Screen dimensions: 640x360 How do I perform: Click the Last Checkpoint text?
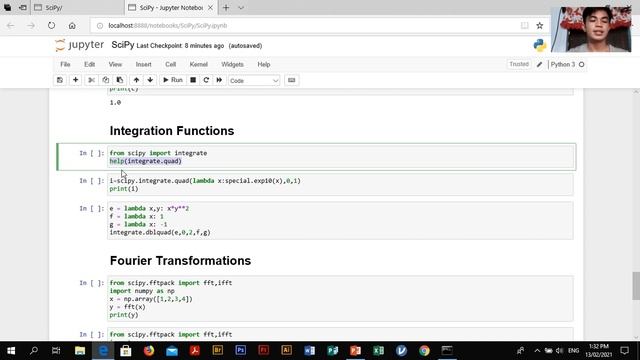pyautogui.click(x=180, y=46)
